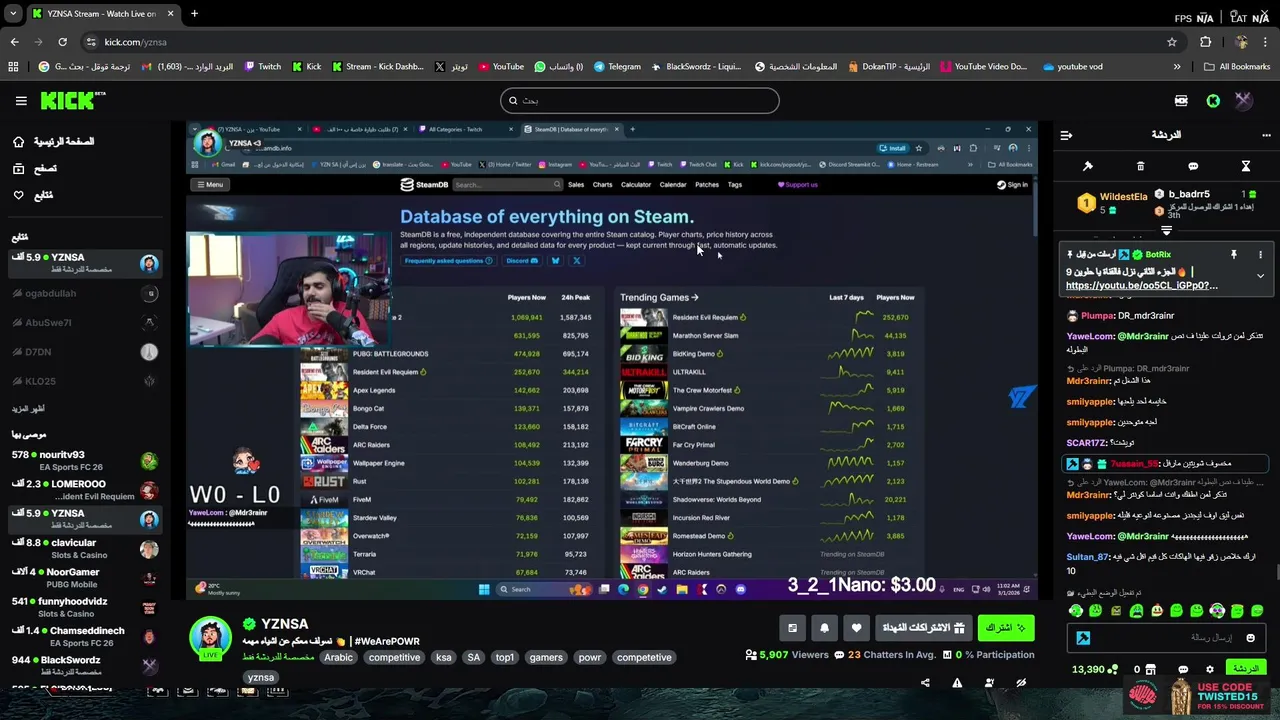The image size is (1280, 720).
Task: Click the hourglass slow mode icon
Action: (1246, 166)
